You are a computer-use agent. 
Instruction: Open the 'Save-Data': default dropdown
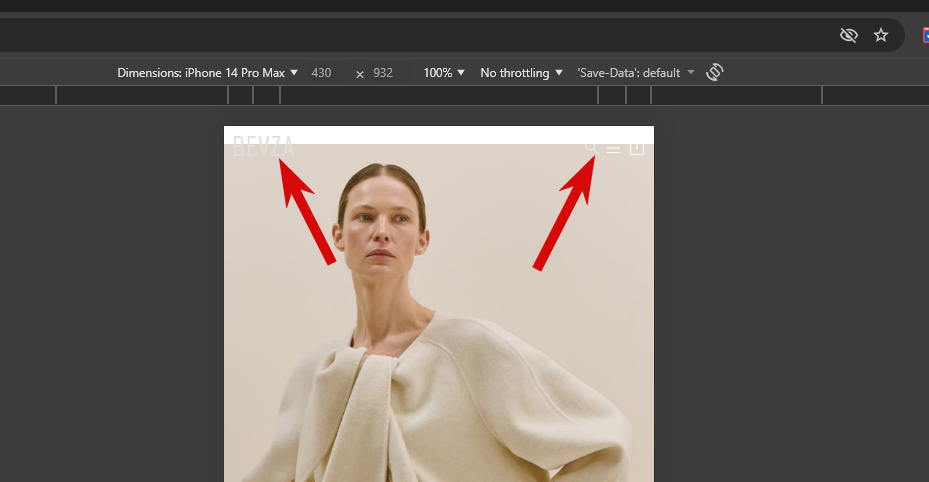(636, 73)
